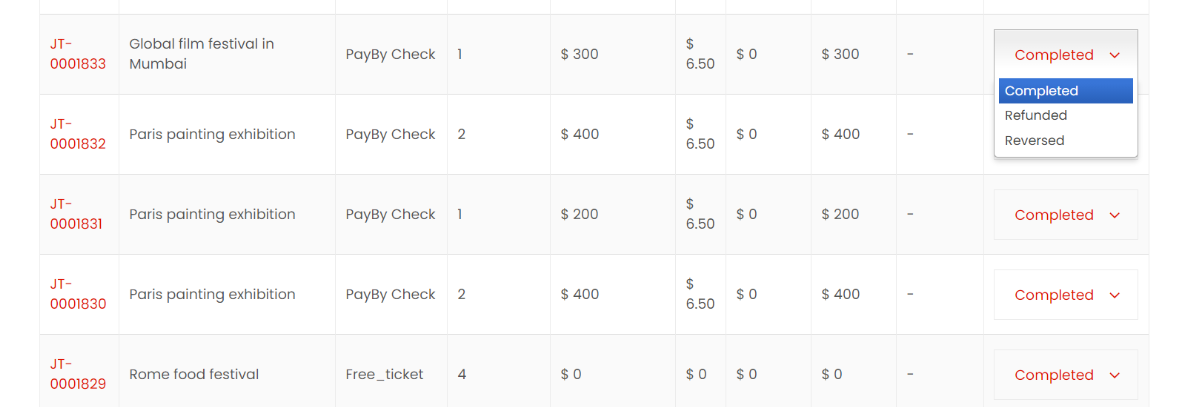This screenshot has width=1197, height=407.
Task: Choose Reversed from status dropdown list
Action: [1034, 141]
